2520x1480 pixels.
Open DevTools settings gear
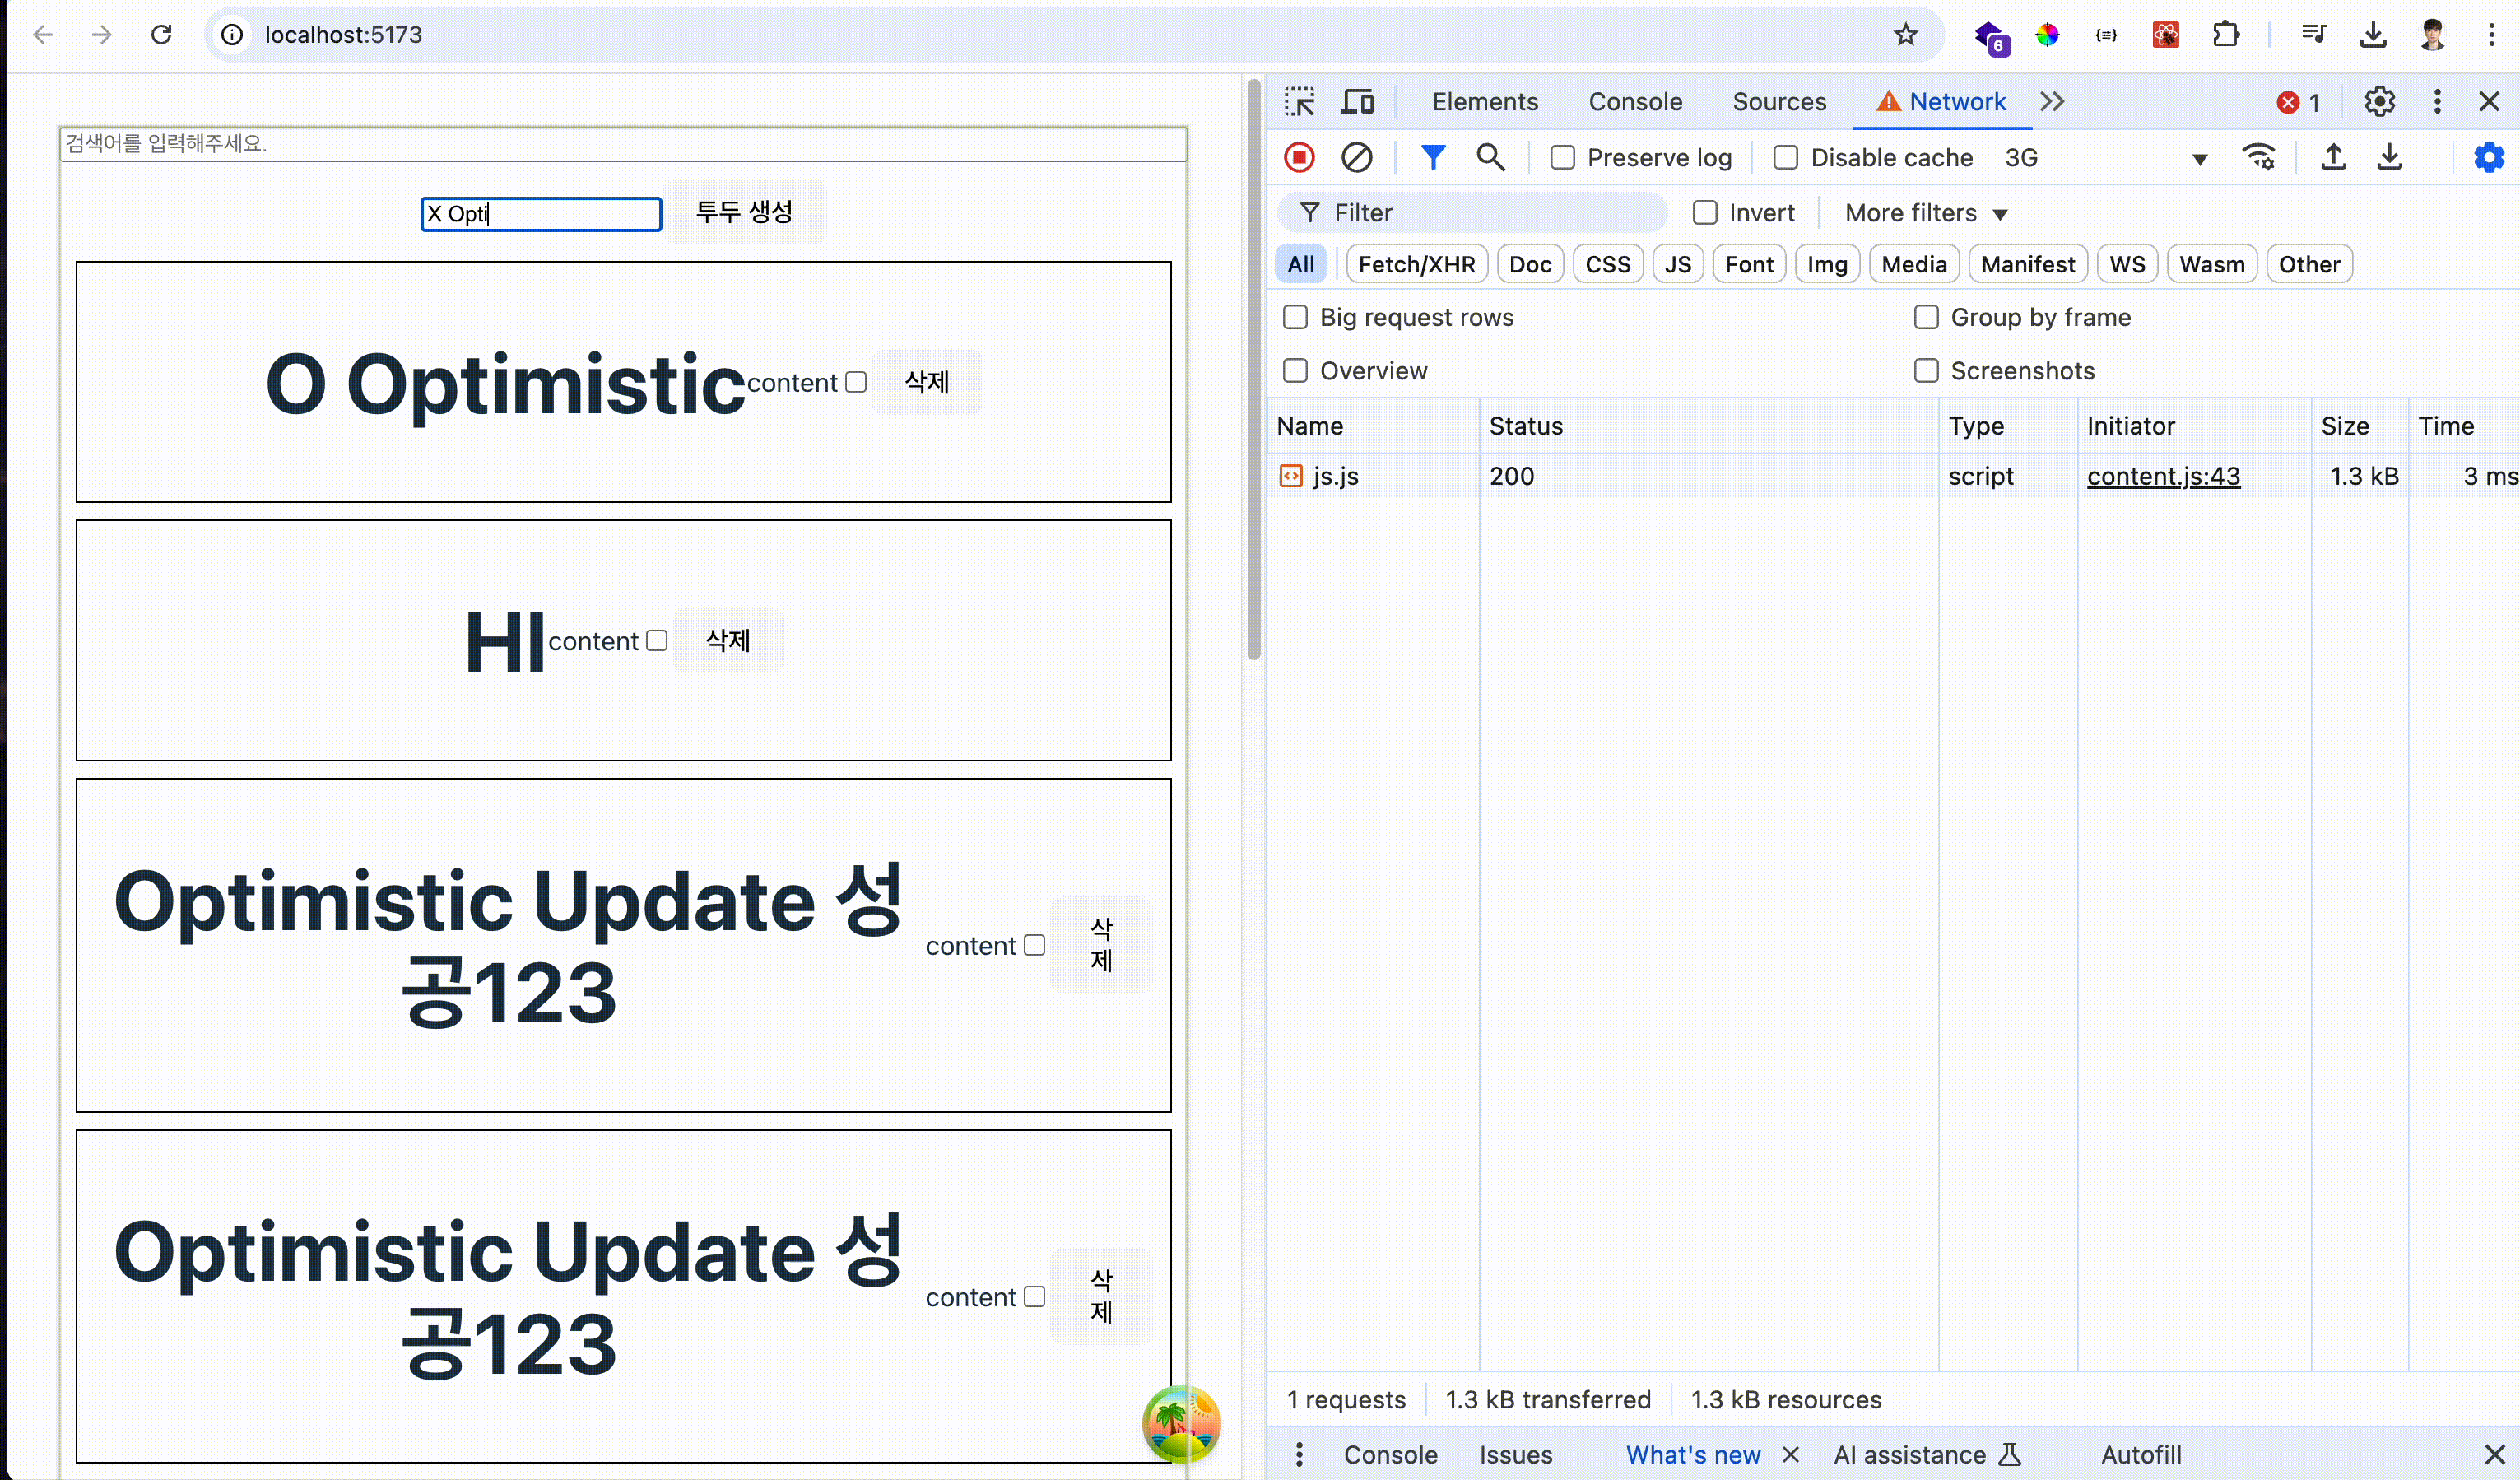point(2379,102)
